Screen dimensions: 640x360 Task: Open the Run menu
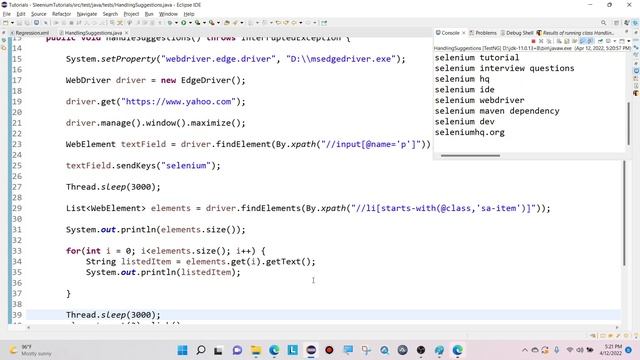tap(149, 14)
